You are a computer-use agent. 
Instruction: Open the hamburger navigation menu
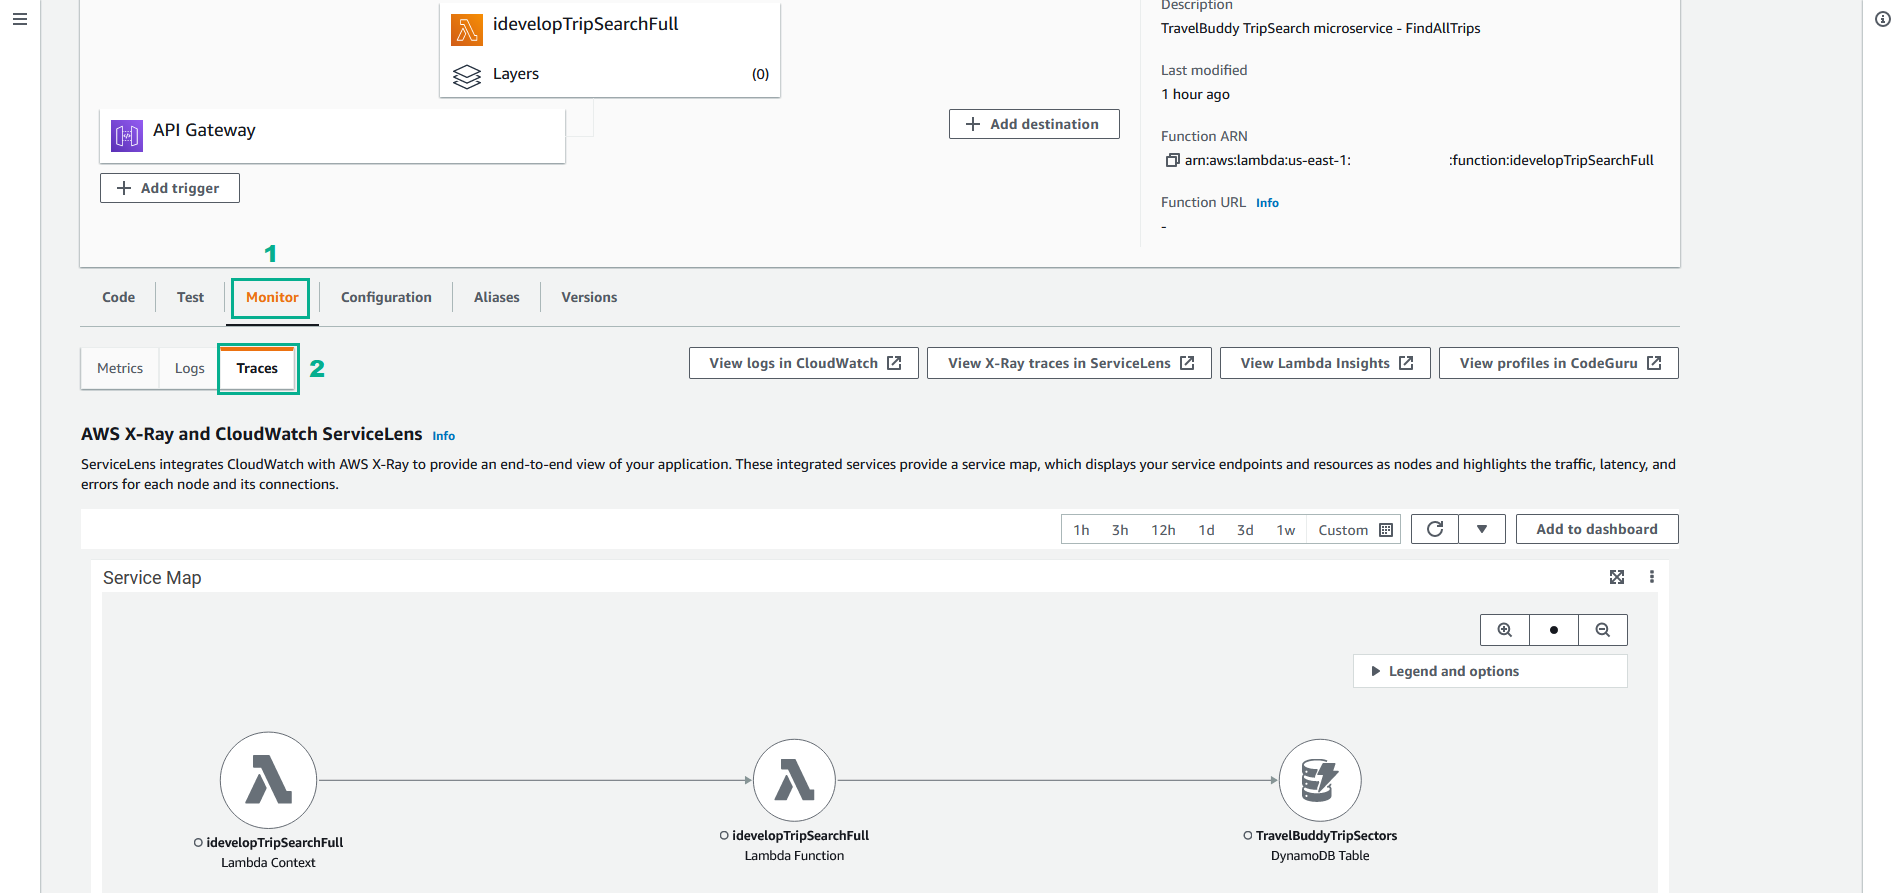pos(19,19)
